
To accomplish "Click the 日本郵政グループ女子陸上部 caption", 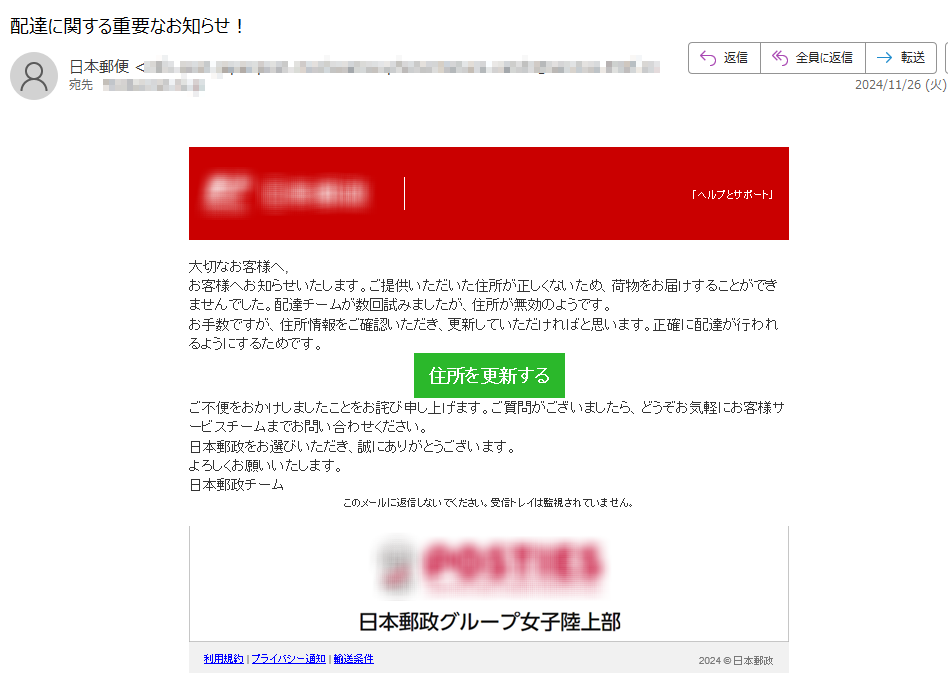I will pyautogui.click(x=490, y=622).
